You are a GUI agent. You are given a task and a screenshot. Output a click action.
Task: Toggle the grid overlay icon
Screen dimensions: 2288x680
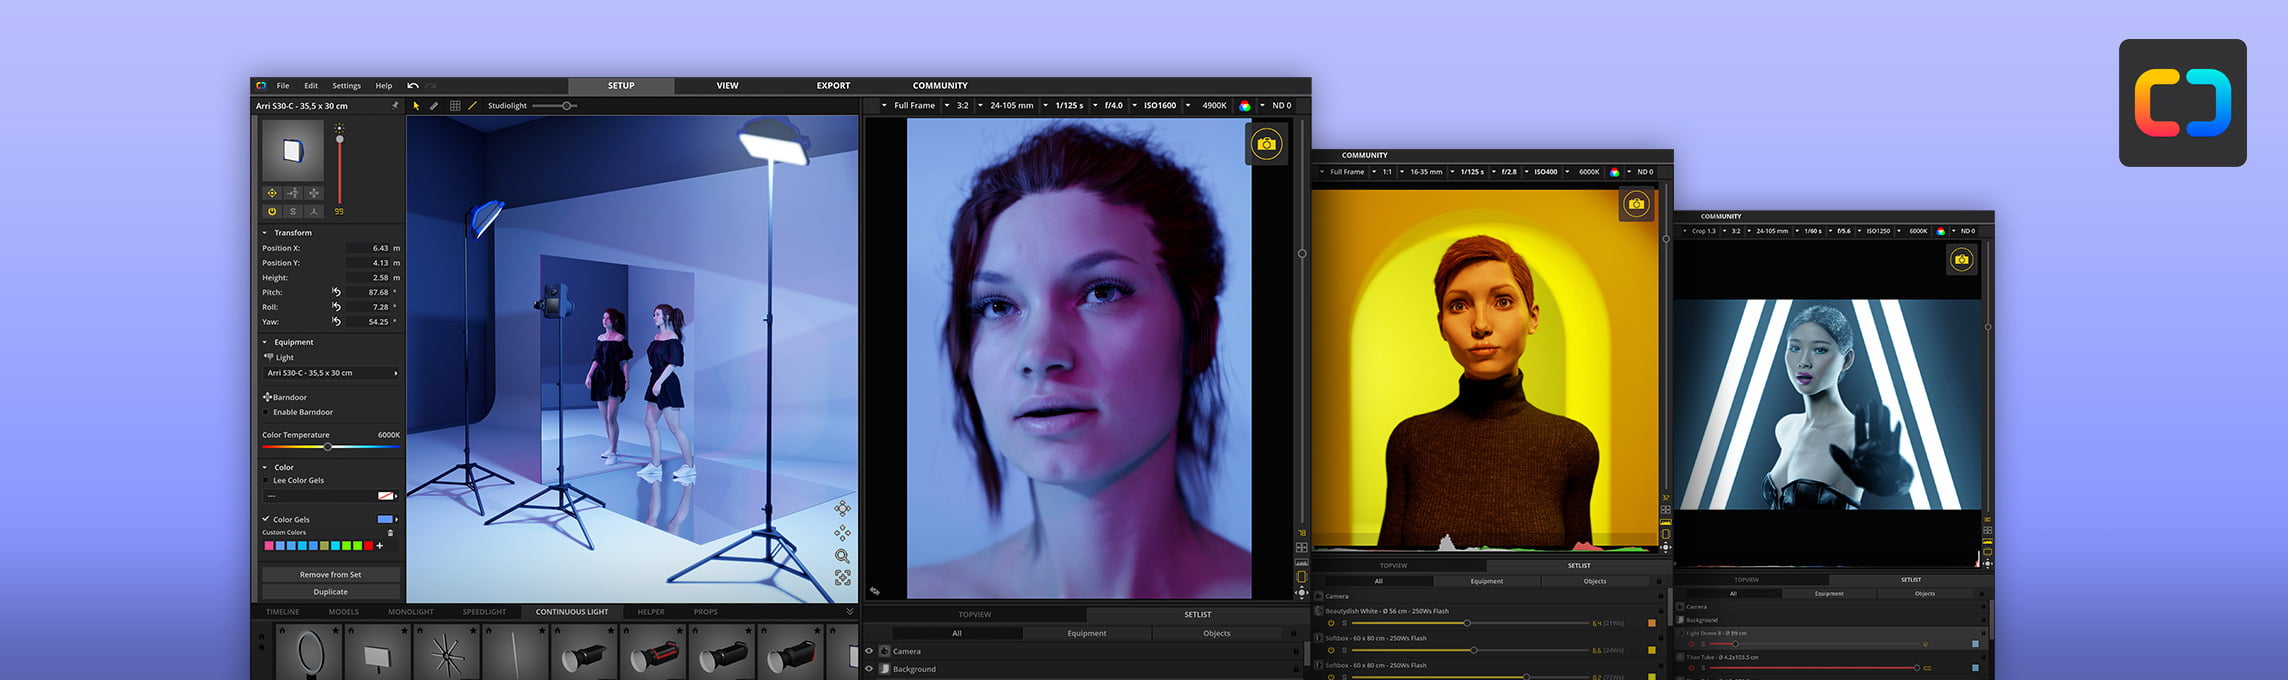[454, 106]
